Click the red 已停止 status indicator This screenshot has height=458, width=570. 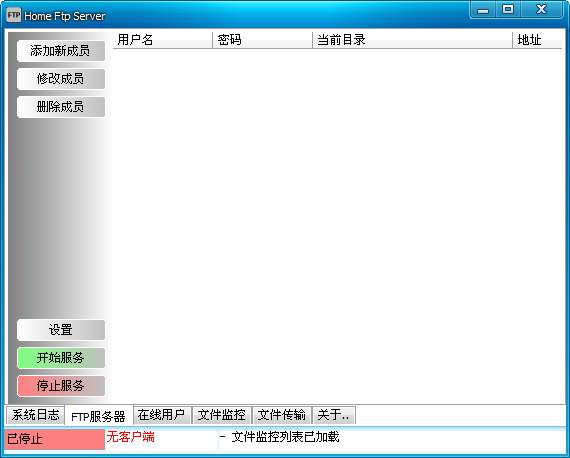pos(55,439)
